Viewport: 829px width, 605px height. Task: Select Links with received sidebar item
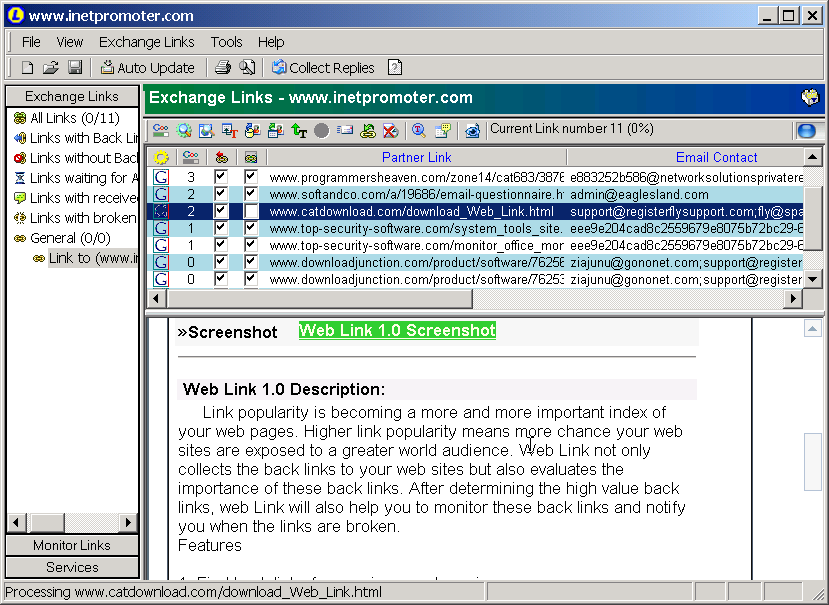(76, 198)
